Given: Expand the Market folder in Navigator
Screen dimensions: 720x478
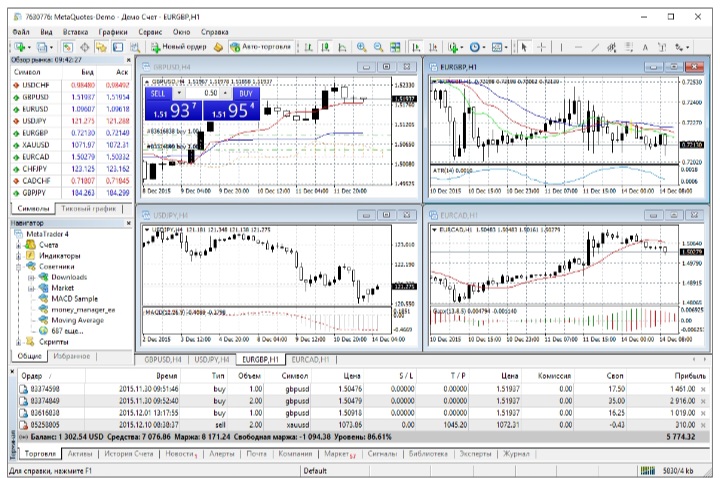Looking at the screenshot, I should click(x=32, y=288).
